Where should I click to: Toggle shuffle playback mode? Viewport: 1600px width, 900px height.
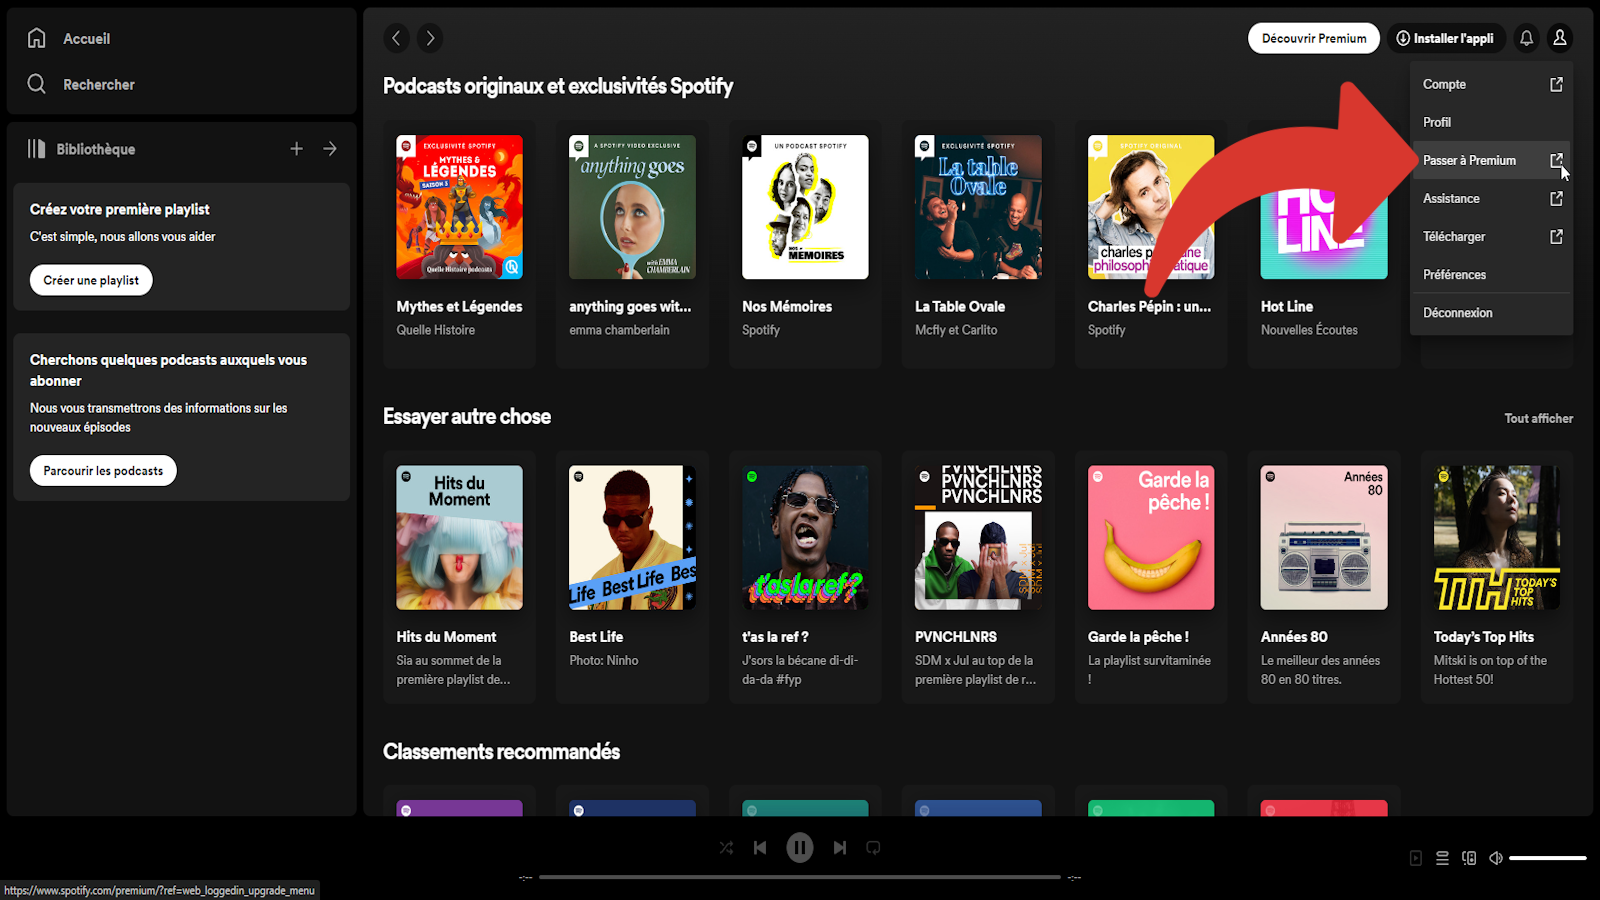(x=726, y=848)
